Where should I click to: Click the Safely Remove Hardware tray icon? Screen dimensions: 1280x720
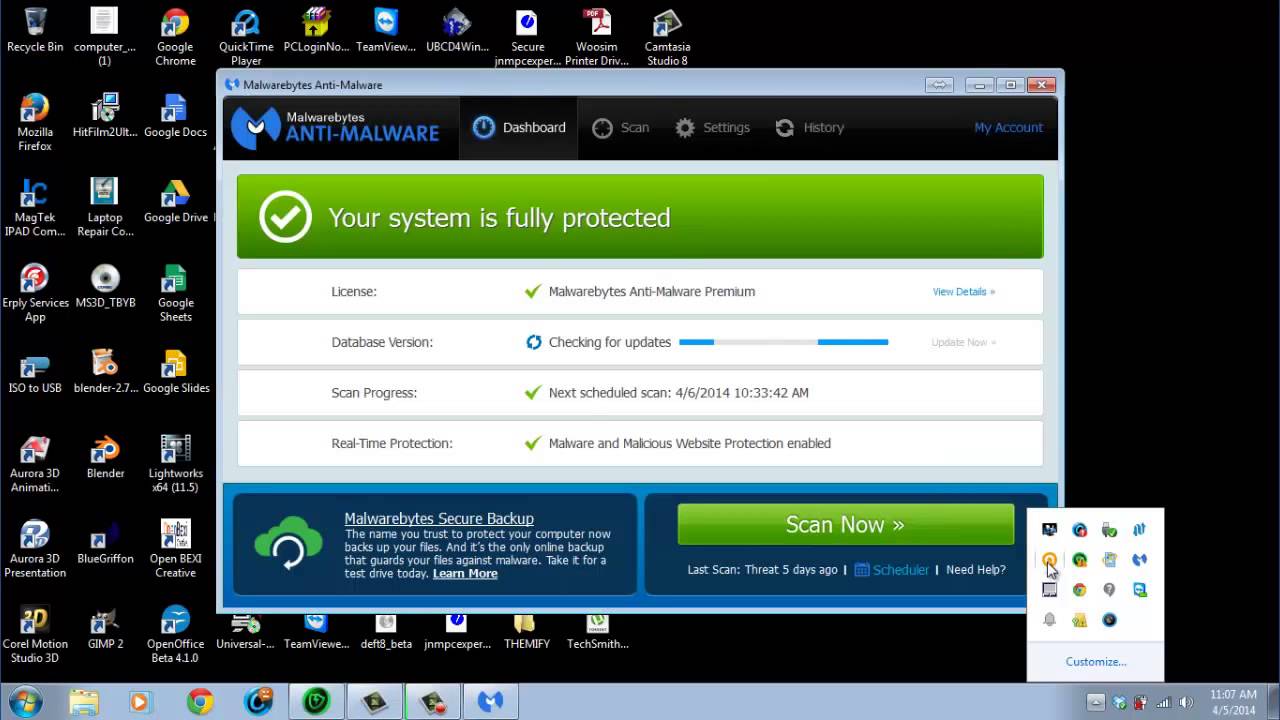pyautogui.click(x=1109, y=530)
